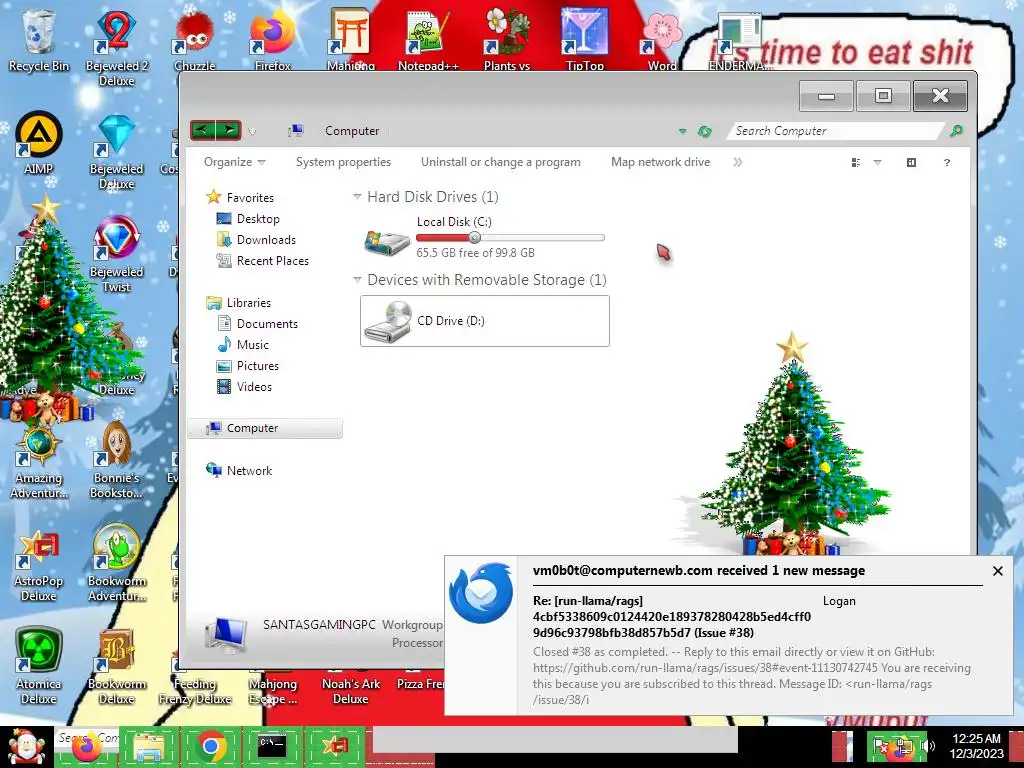Launch Bookworm Adventures desktop shortcut
The width and height of the screenshot is (1024, 768).
116,564
